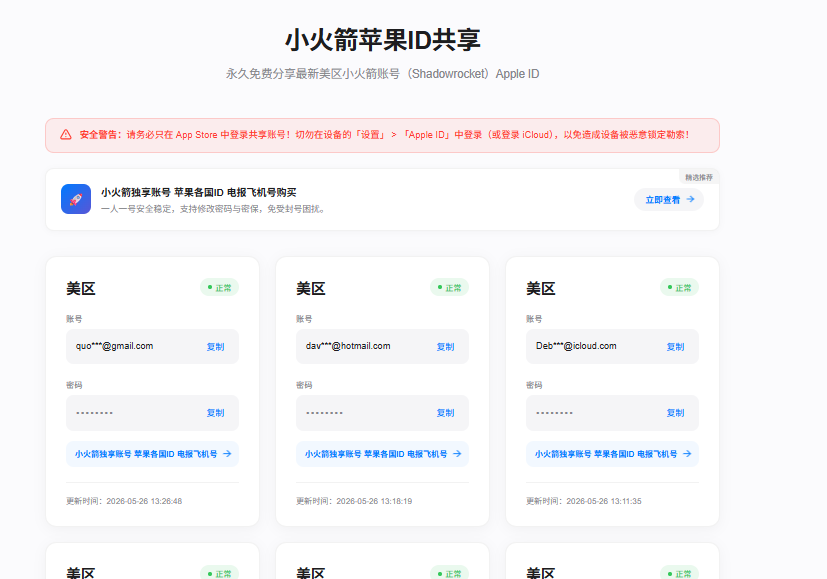Click the dav***@hotmail.com account text
The image size is (827, 579).
pos(348,346)
